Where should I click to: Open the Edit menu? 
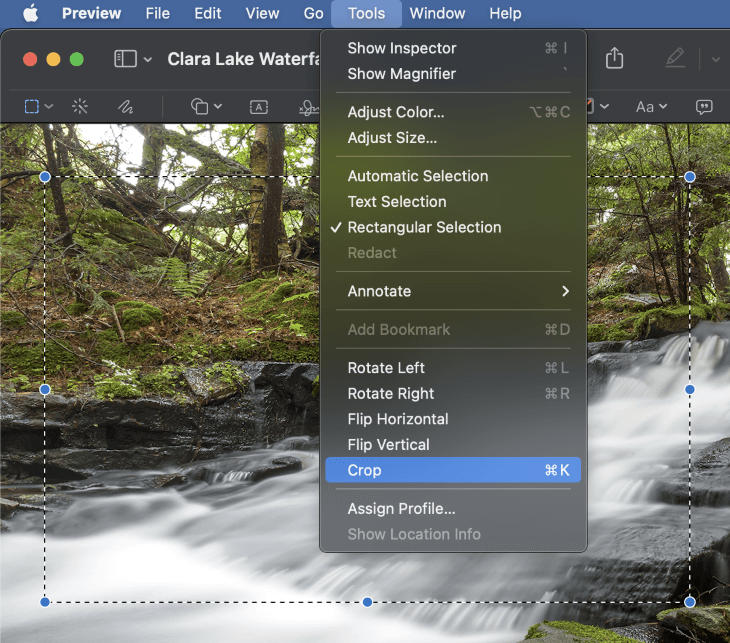[x=208, y=13]
